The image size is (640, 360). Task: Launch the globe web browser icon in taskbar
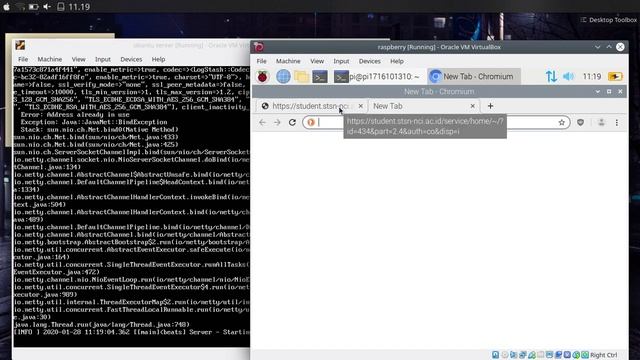pyautogui.click(x=283, y=76)
